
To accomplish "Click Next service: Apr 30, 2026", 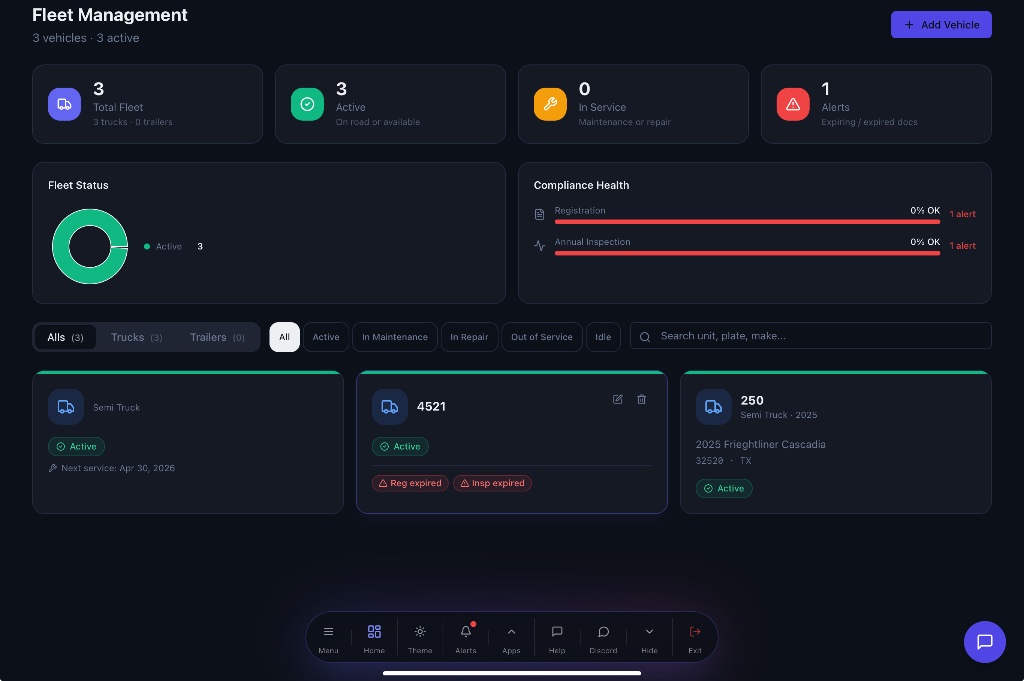I will pos(112,468).
